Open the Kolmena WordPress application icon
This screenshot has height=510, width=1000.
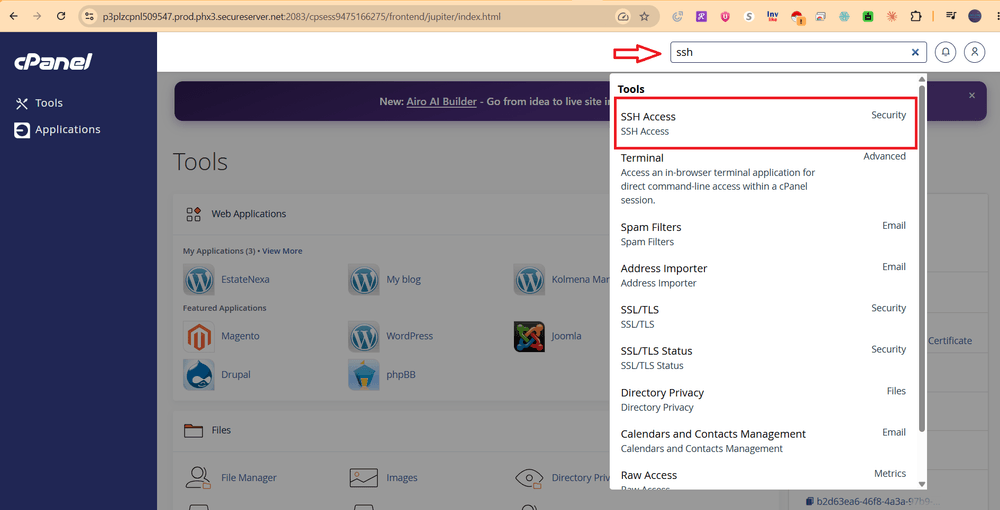tap(529, 279)
